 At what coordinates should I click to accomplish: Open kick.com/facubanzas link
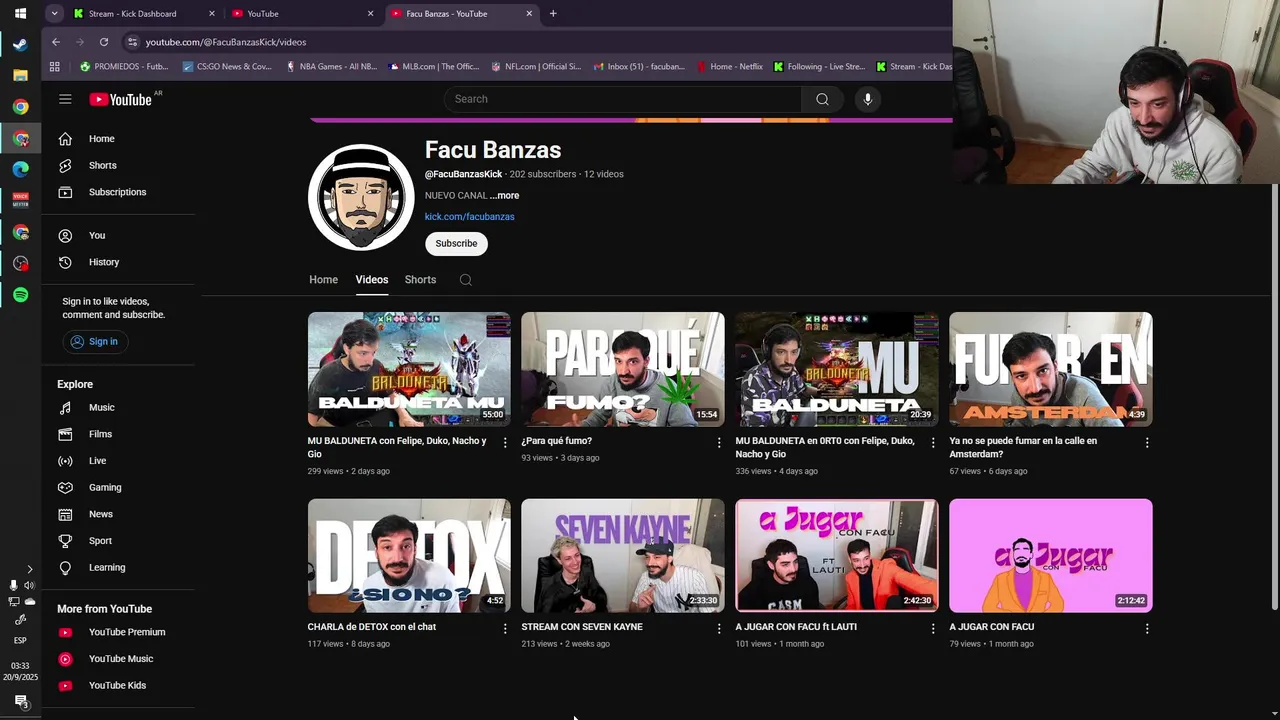[469, 217]
